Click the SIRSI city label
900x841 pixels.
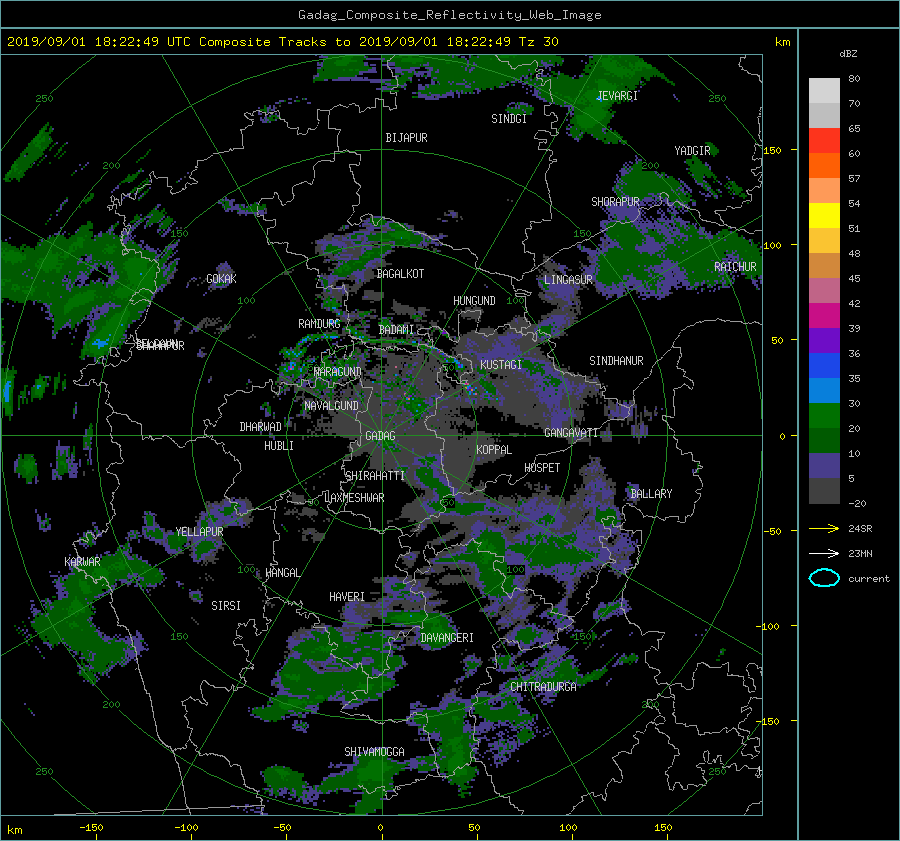pyautogui.click(x=226, y=606)
